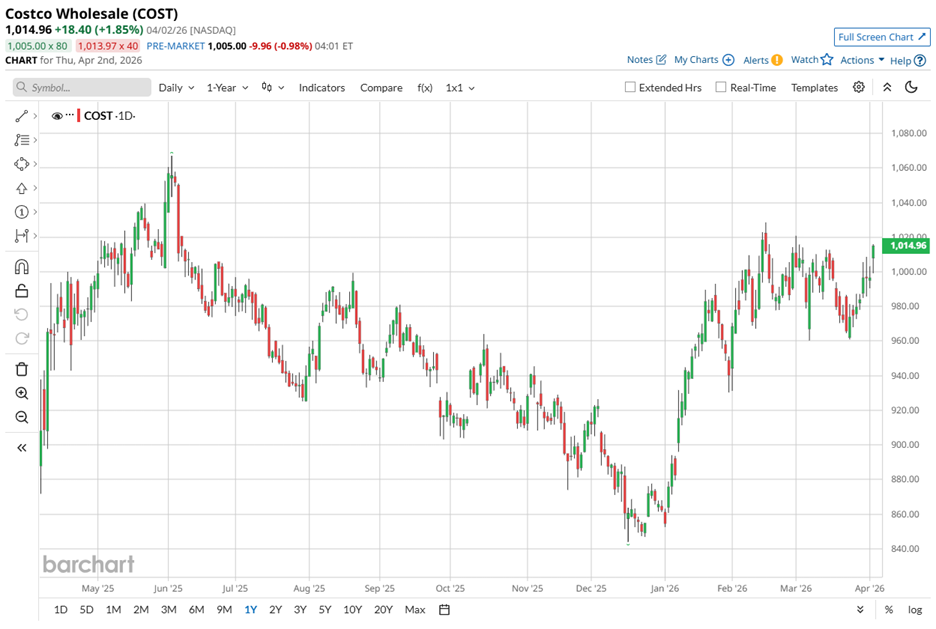Image resolution: width=936 pixels, height=629 pixels.
Task: Collapse the chart header panel
Action: tap(887, 87)
